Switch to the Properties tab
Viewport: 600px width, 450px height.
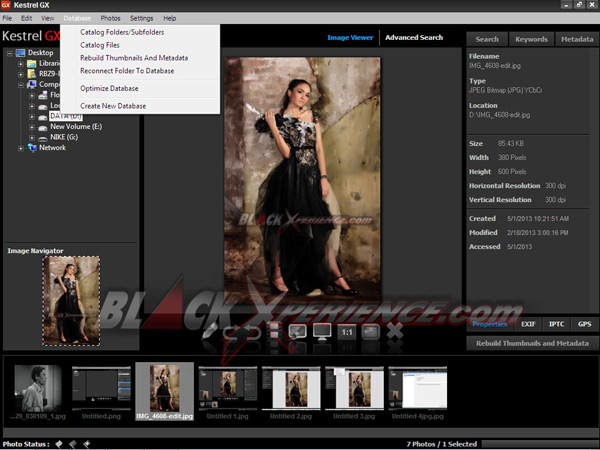[489, 324]
